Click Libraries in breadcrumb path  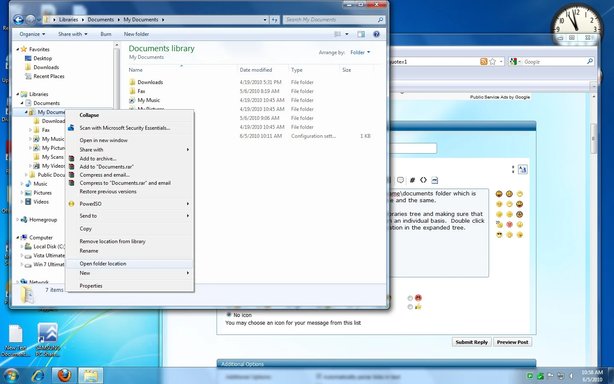point(68,20)
